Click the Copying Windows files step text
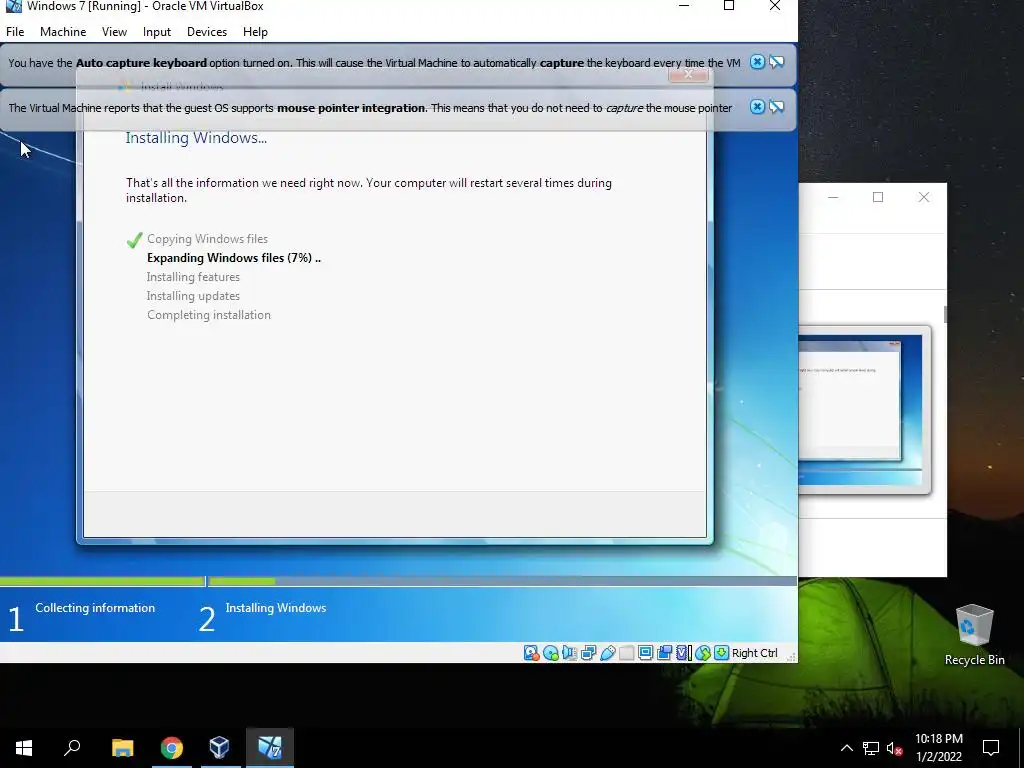Image resolution: width=1024 pixels, height=768 pixels. coord(207,239)
